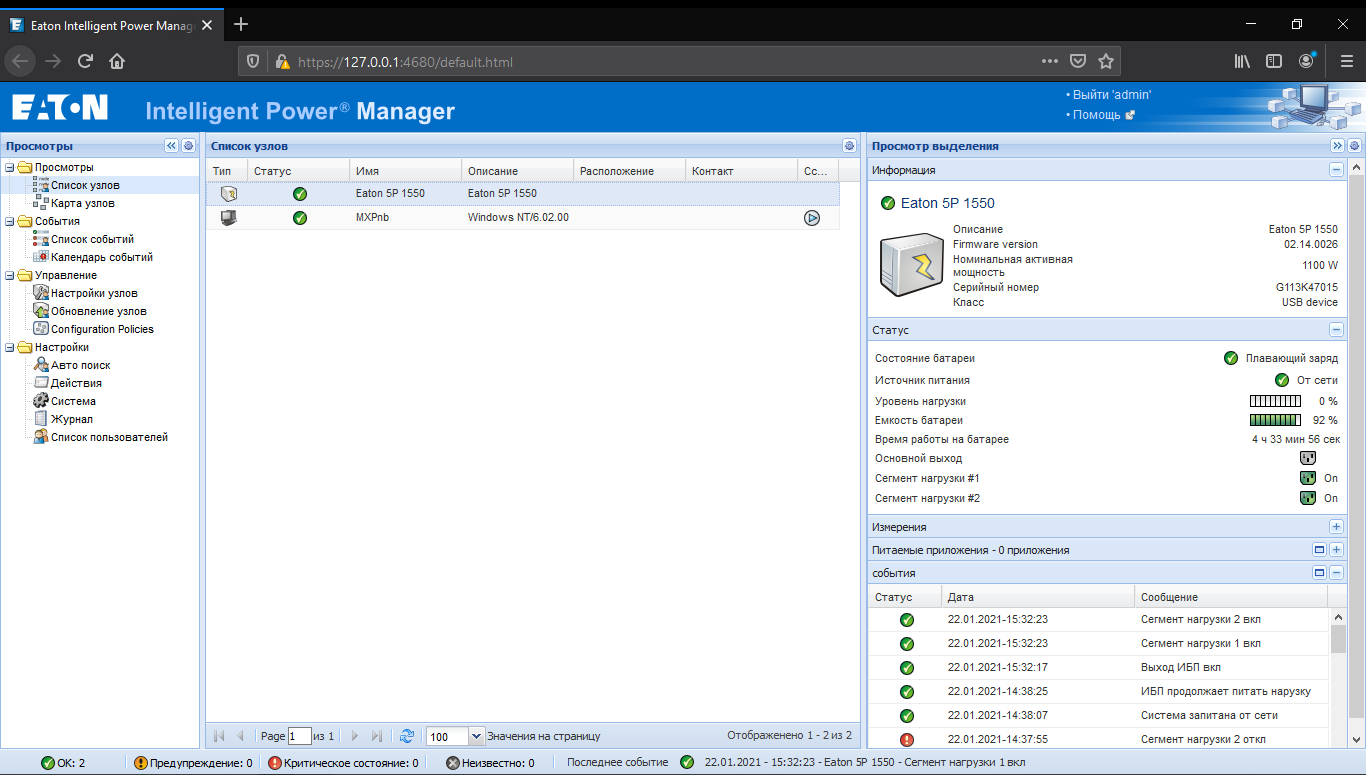Refresh the node list
Screen dimensions: 1366x775
tap(407, 736)
